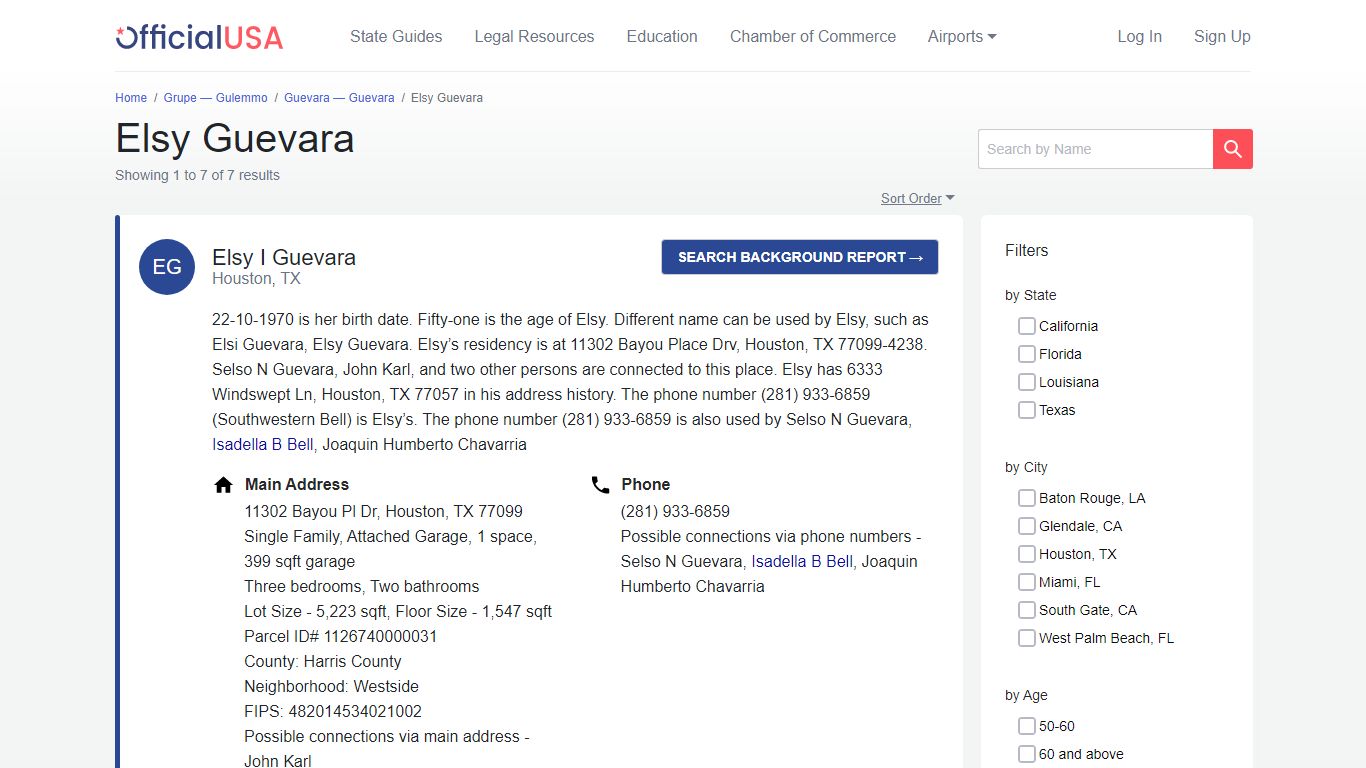The width and height of the screenshot is (1366, 768).
Task: Toggle the South Gate, CA checkbox
Action: click(1026, 610)
